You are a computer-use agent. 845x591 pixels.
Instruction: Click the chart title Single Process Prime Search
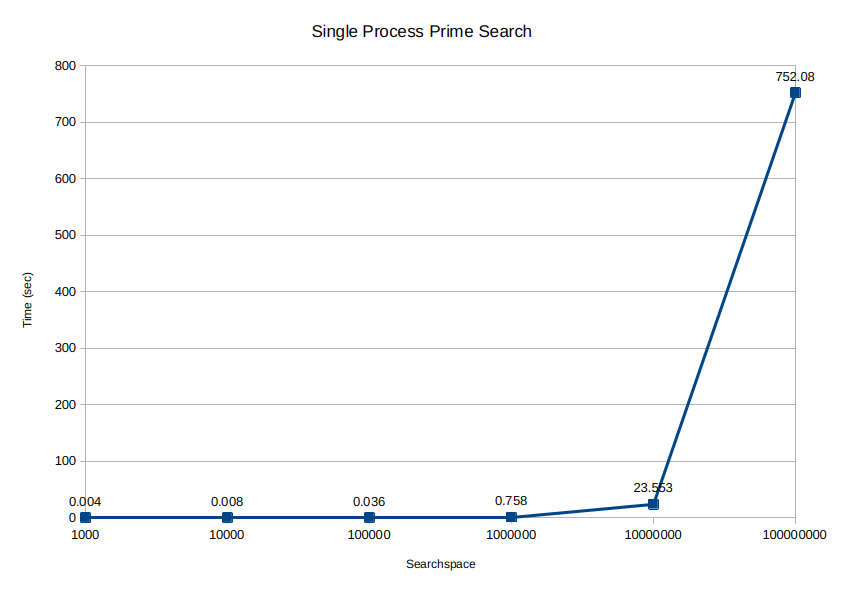point(421,31)
